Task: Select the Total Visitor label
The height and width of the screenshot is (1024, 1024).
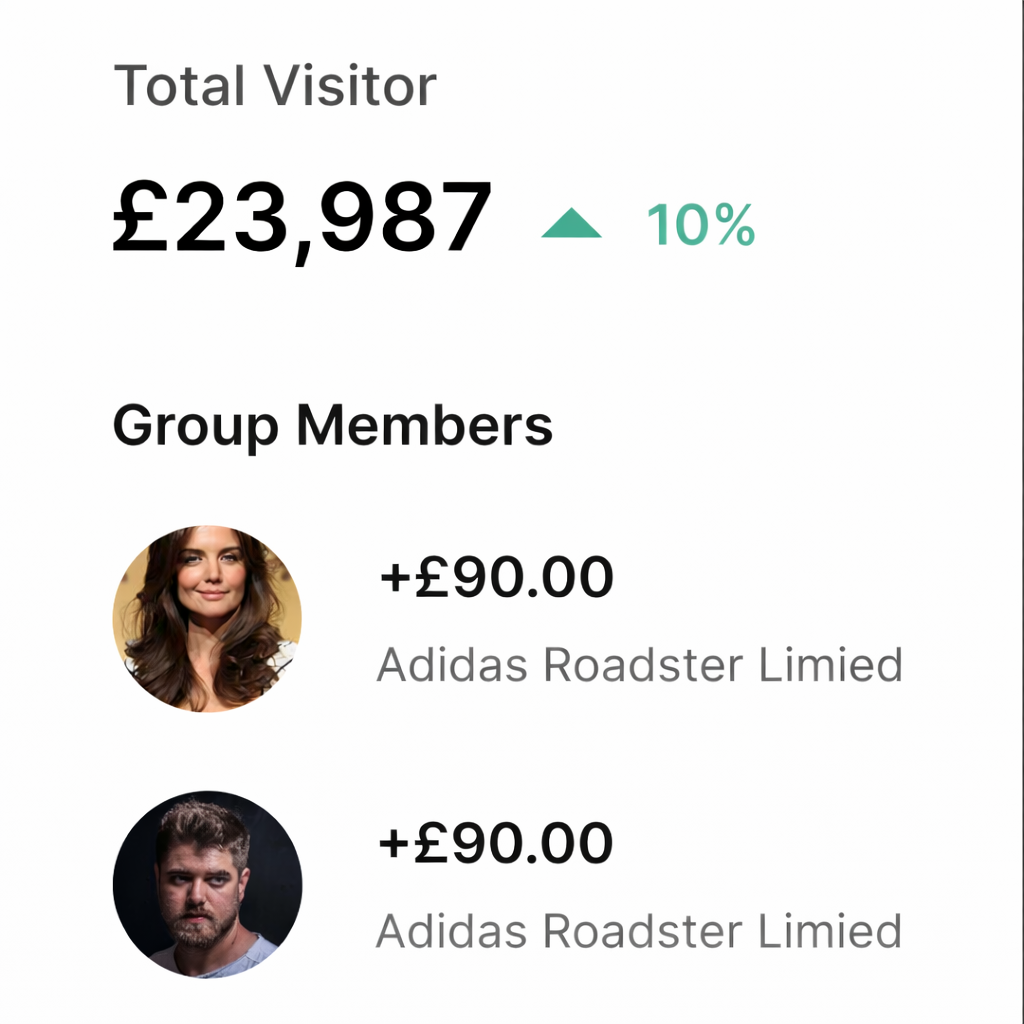Action: click(x=275, y=86)
